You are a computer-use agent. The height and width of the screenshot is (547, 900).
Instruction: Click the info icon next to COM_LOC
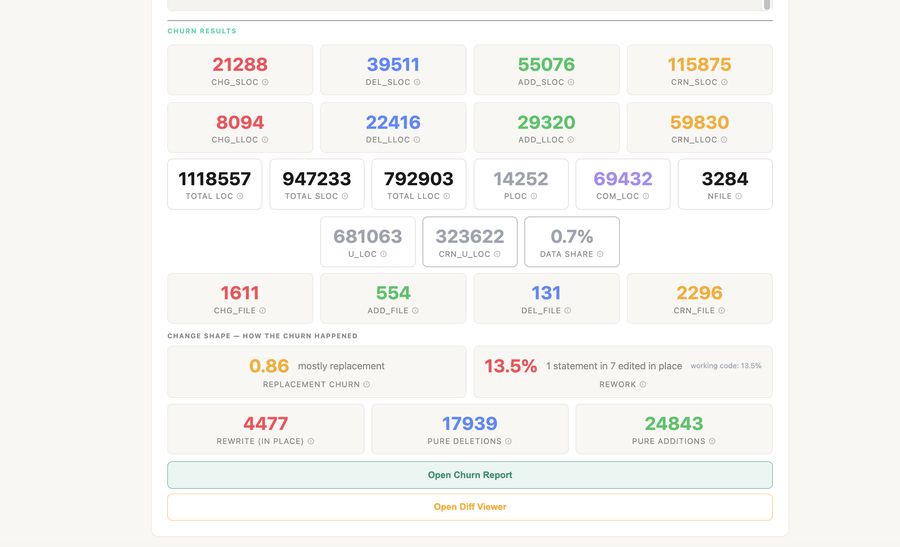pos(646,196)
